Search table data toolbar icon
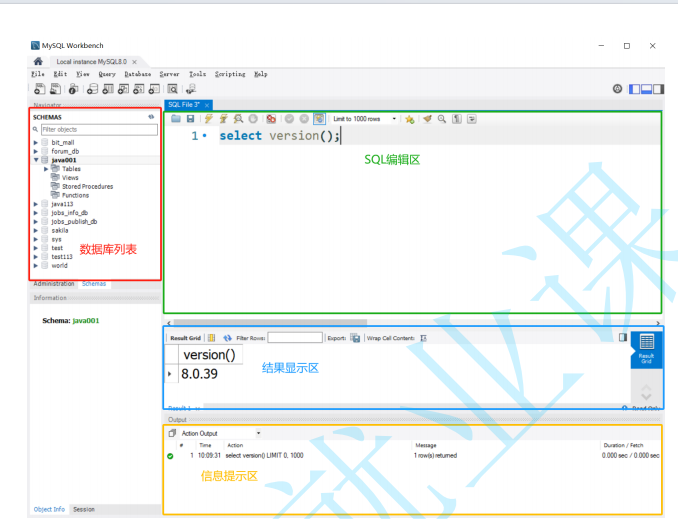Viewport: 678px width, 519px height. [x=173, y=89]
